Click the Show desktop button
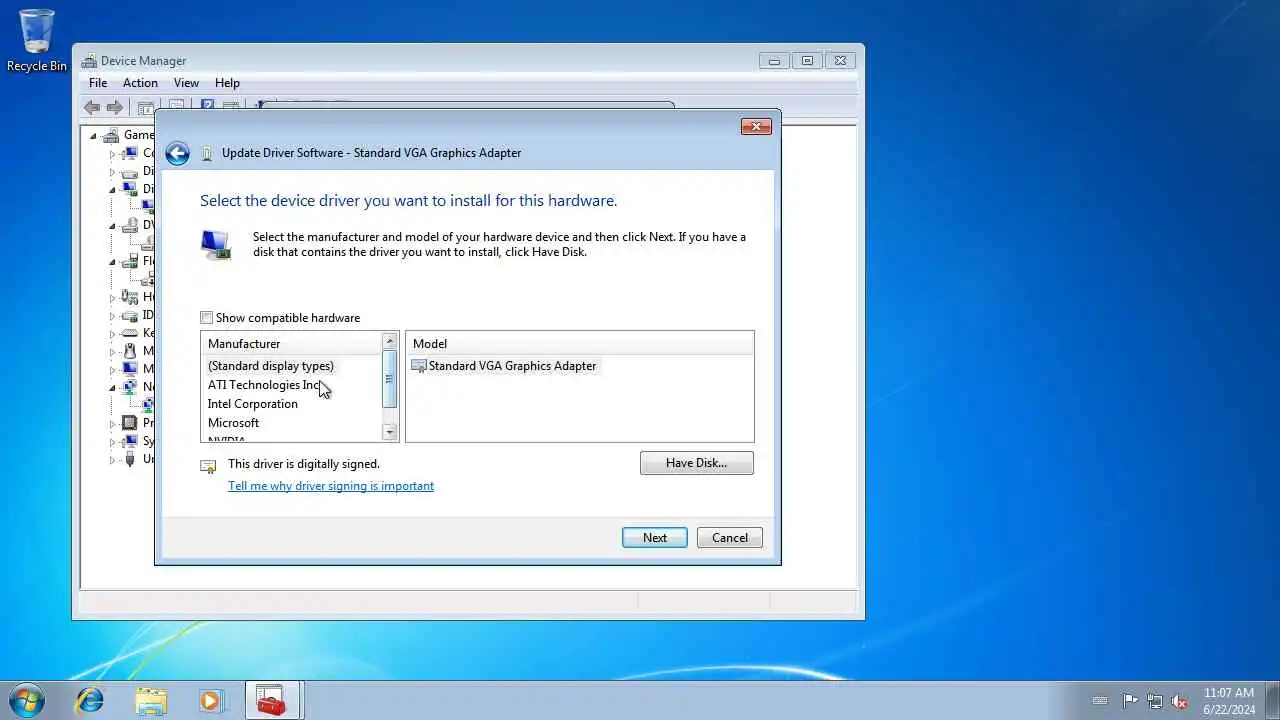This screenshot has width=1280, height=720. (x=1272, y=701)
